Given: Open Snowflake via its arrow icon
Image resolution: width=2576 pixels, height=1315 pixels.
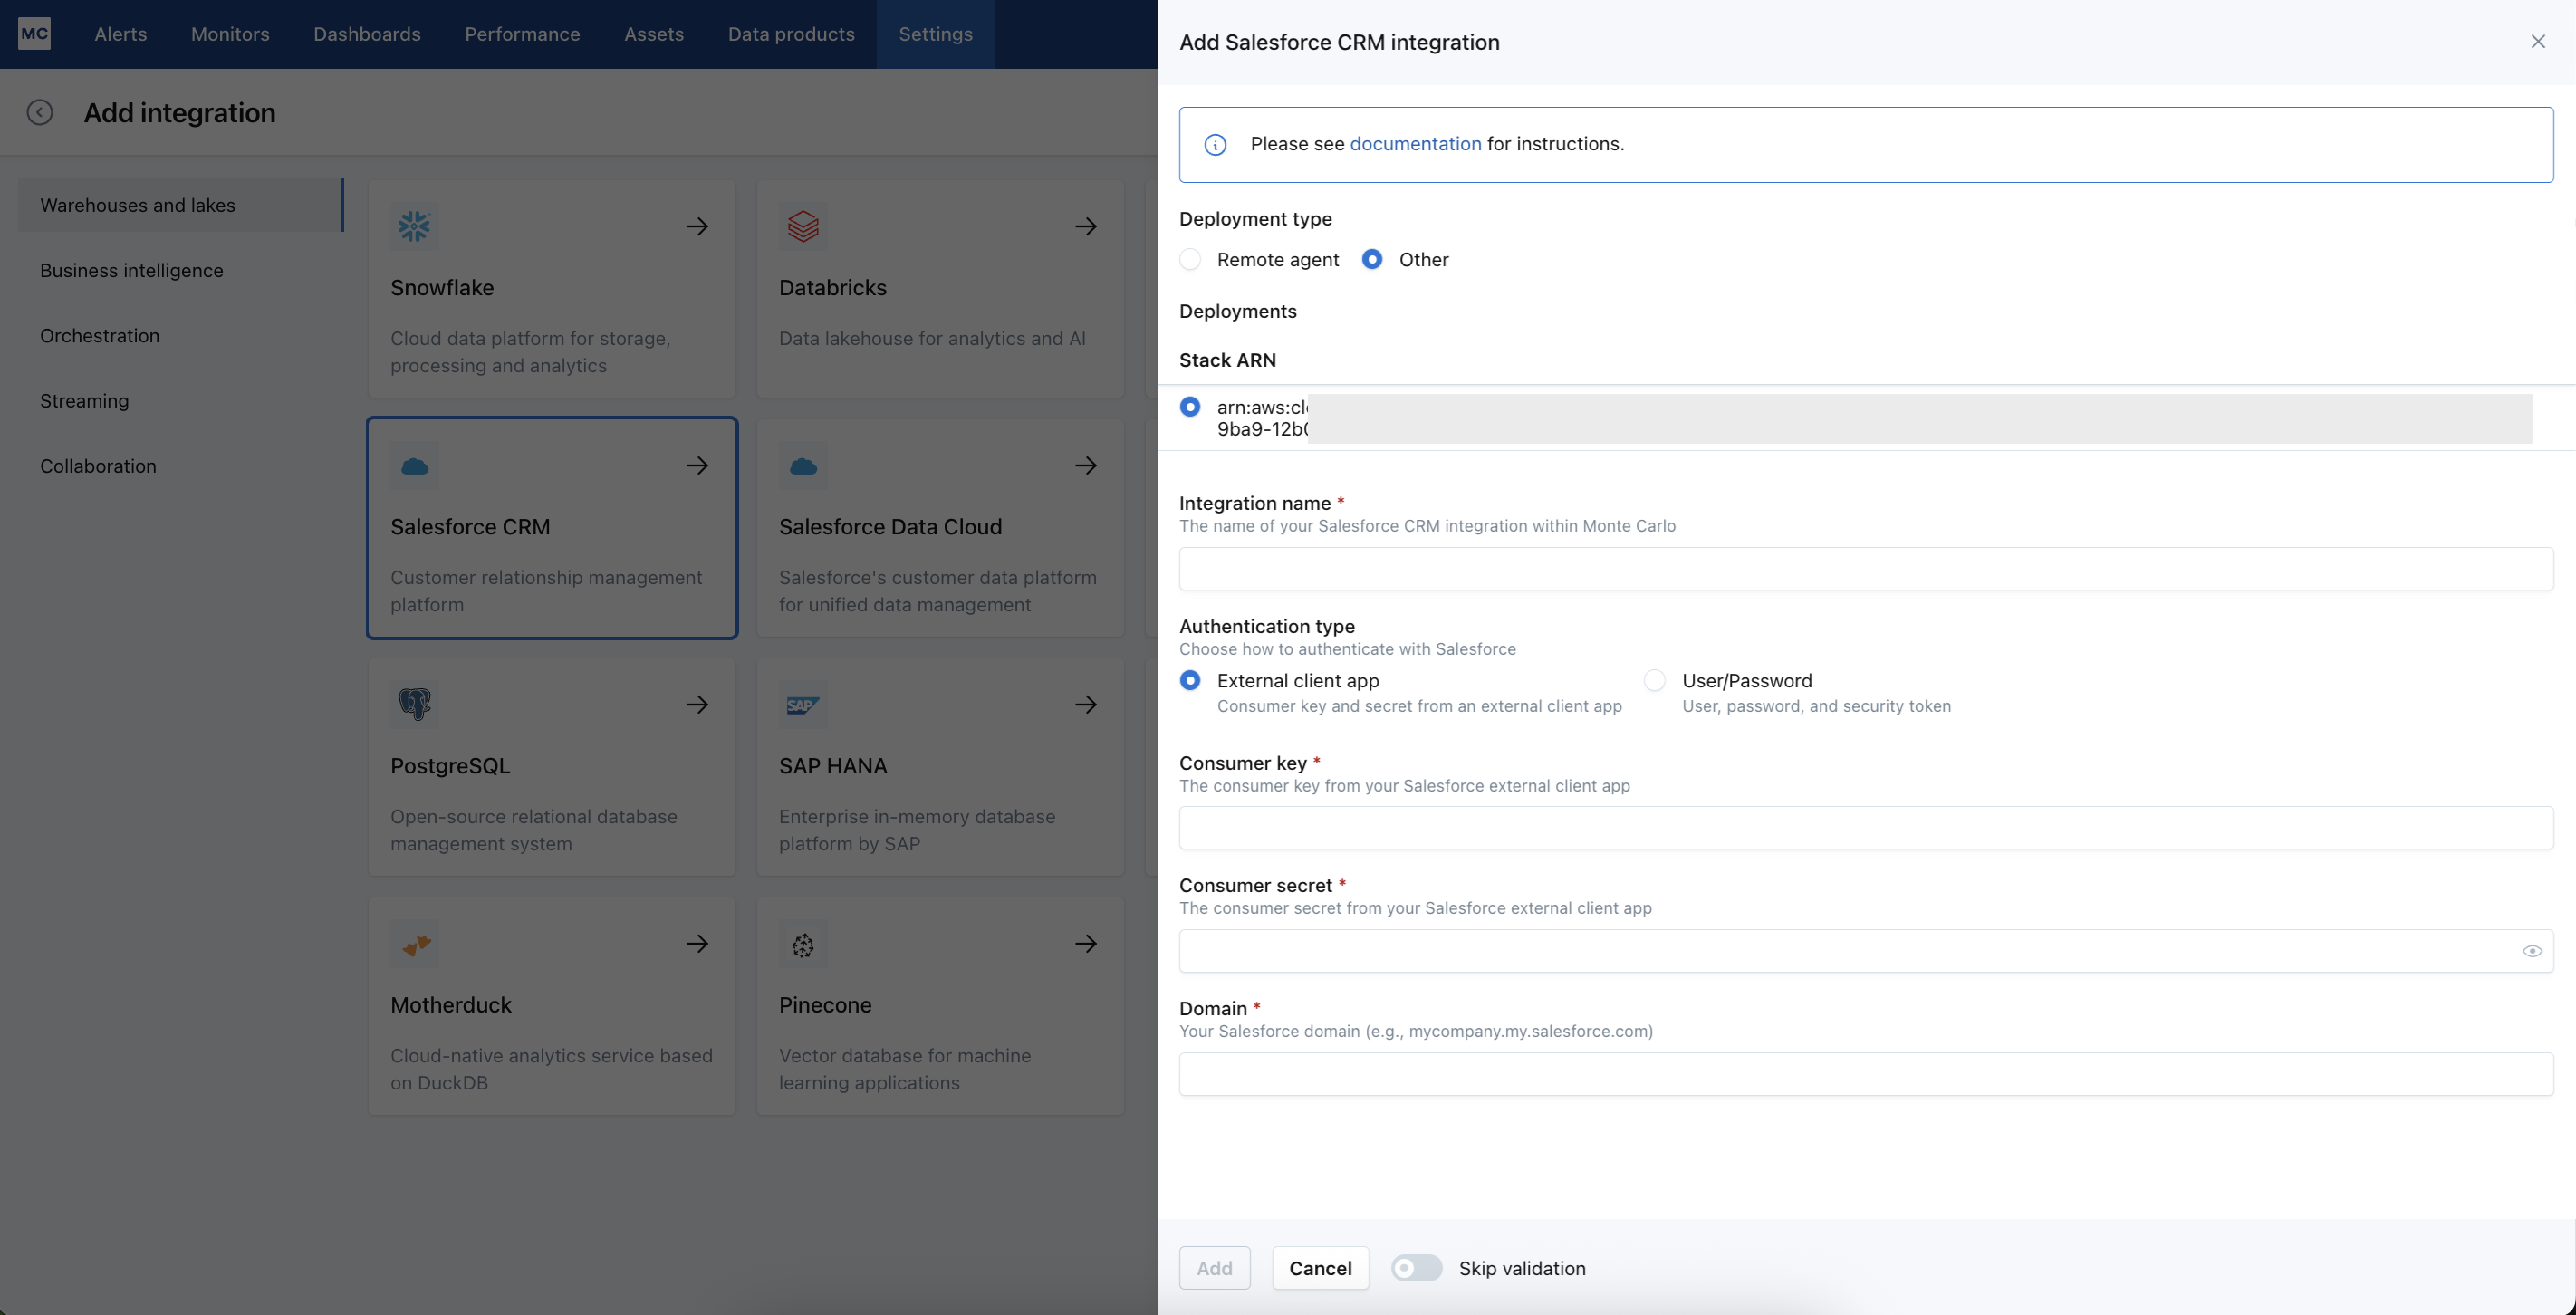Looking at the screenshot, I should click(698, 226).
